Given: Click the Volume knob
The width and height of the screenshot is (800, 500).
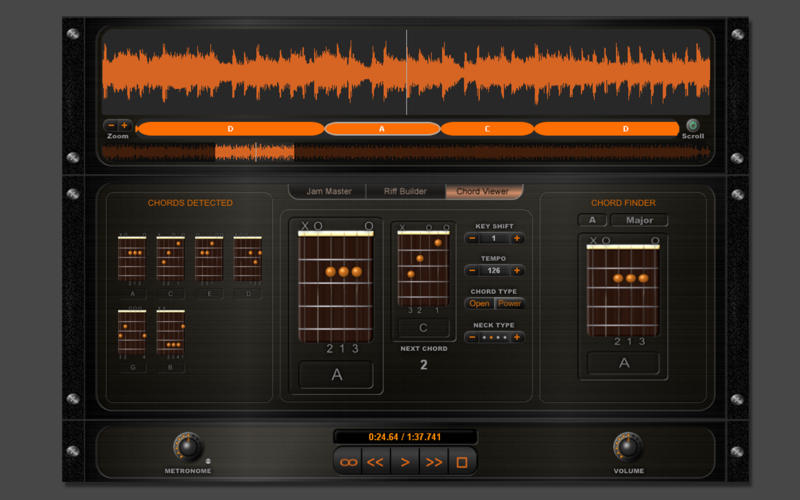Looking at the screenshot, I should [x=628, y=447].
